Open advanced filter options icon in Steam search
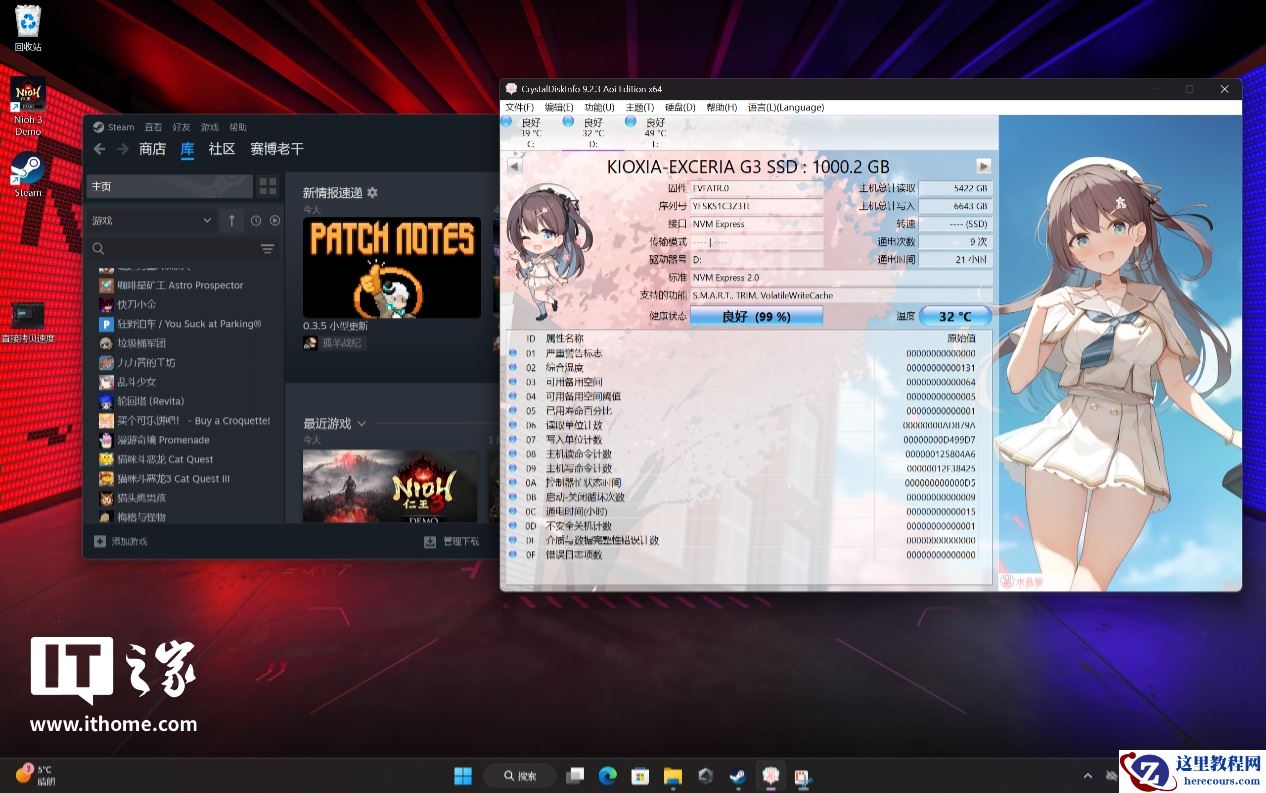 pyautogui.click(x=267, y=249)
